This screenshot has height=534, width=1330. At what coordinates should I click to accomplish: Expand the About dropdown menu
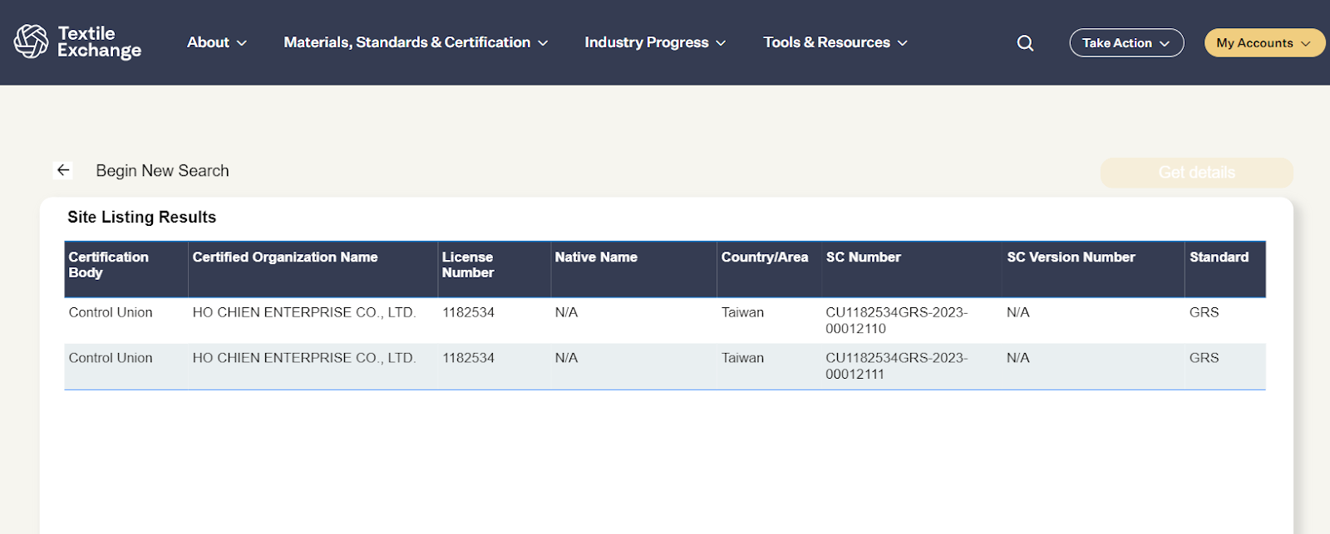(216, 42)
